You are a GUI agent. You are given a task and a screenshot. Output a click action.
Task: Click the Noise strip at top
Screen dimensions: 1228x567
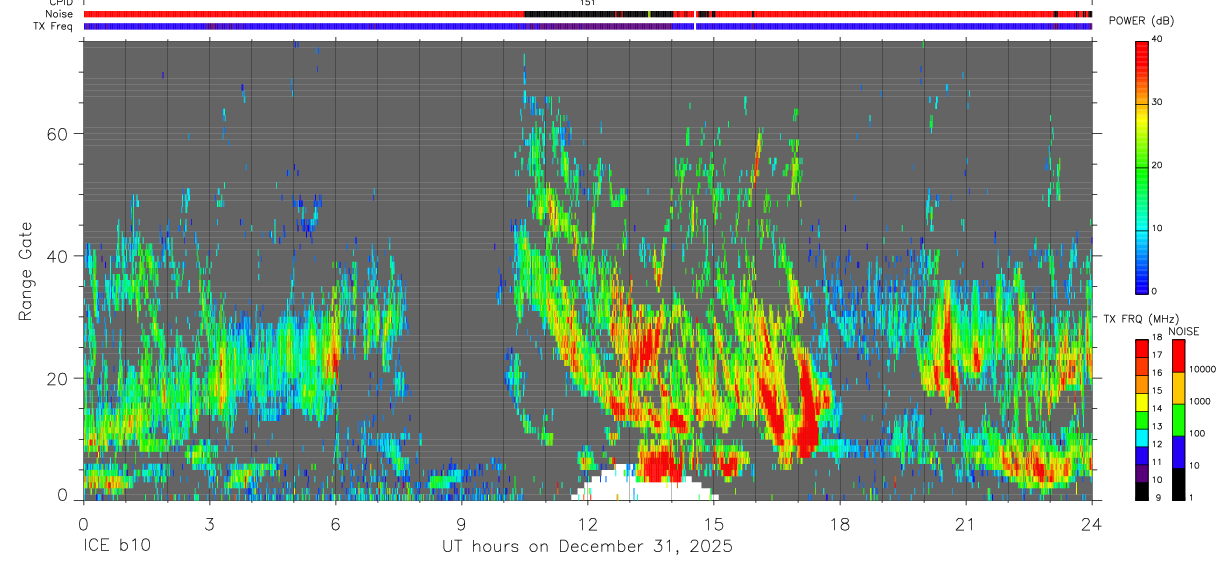587,14
